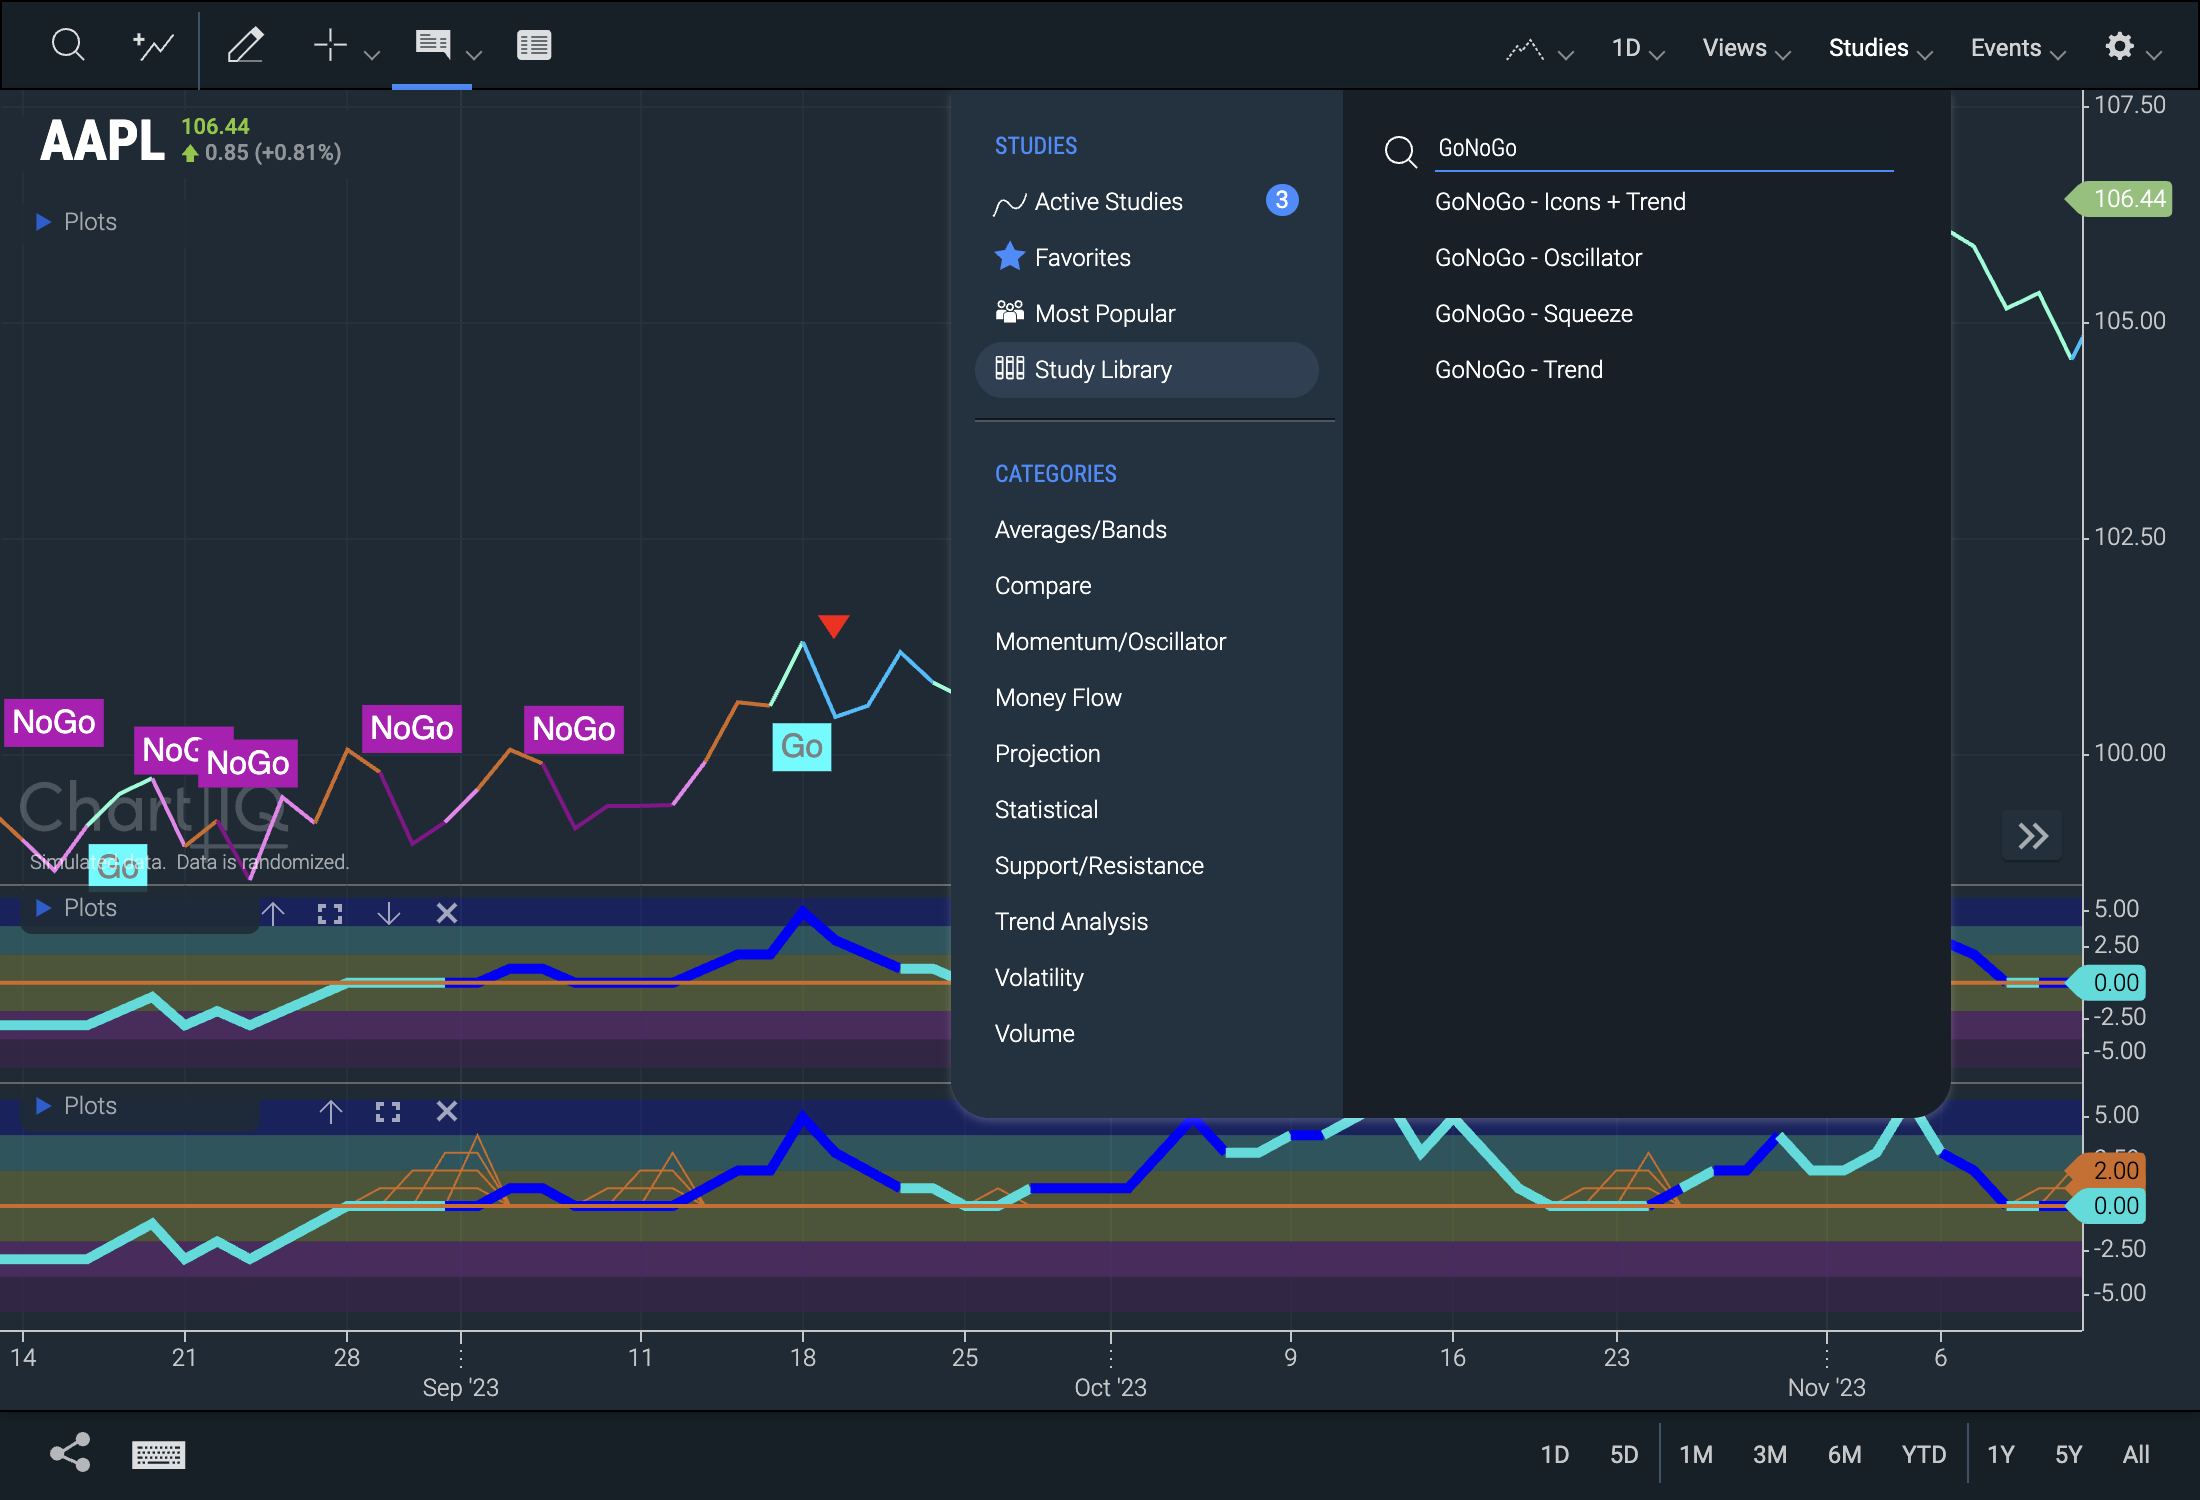
Task: Select the pencil drawing tool
Action: [245, 46]
